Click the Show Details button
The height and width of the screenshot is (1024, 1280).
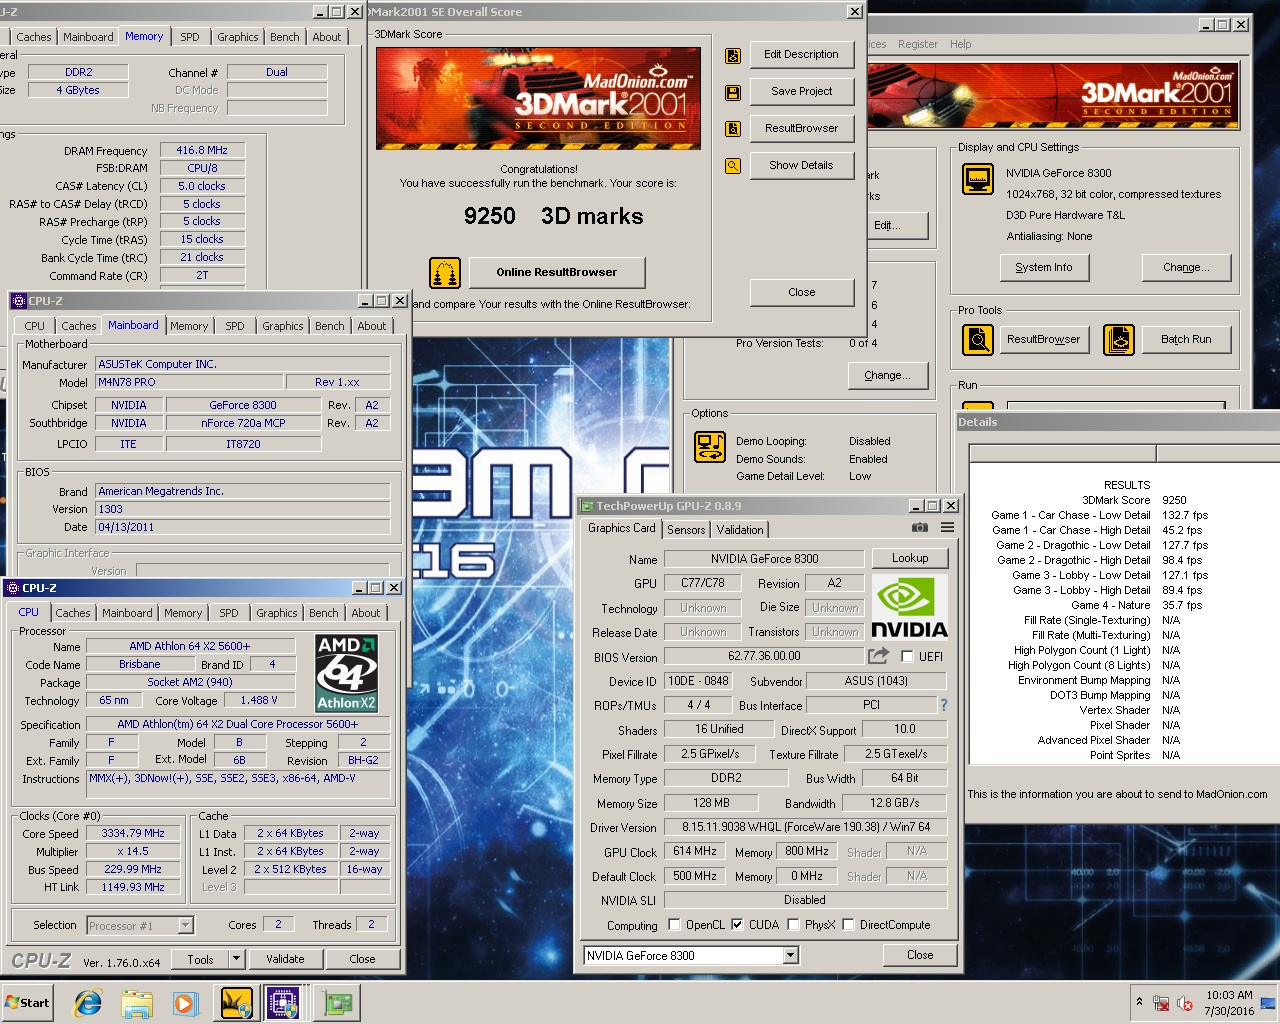pos(802,165)
